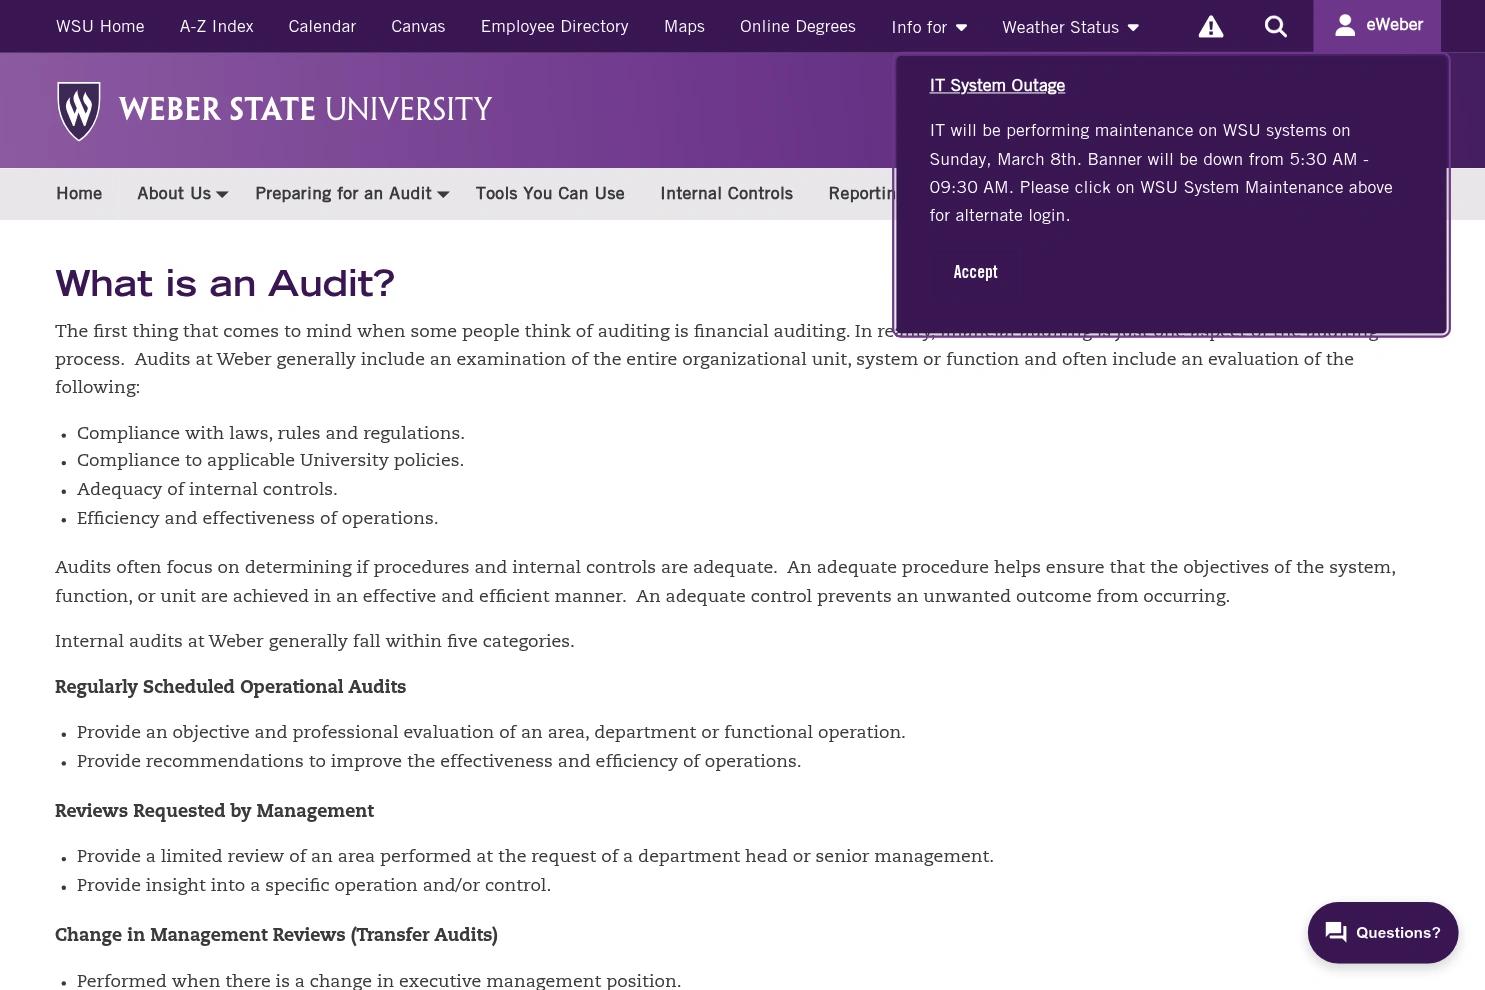Accept the IT outage notice
This screenshot has width=1485, height=990.
(x=975, y=272)
